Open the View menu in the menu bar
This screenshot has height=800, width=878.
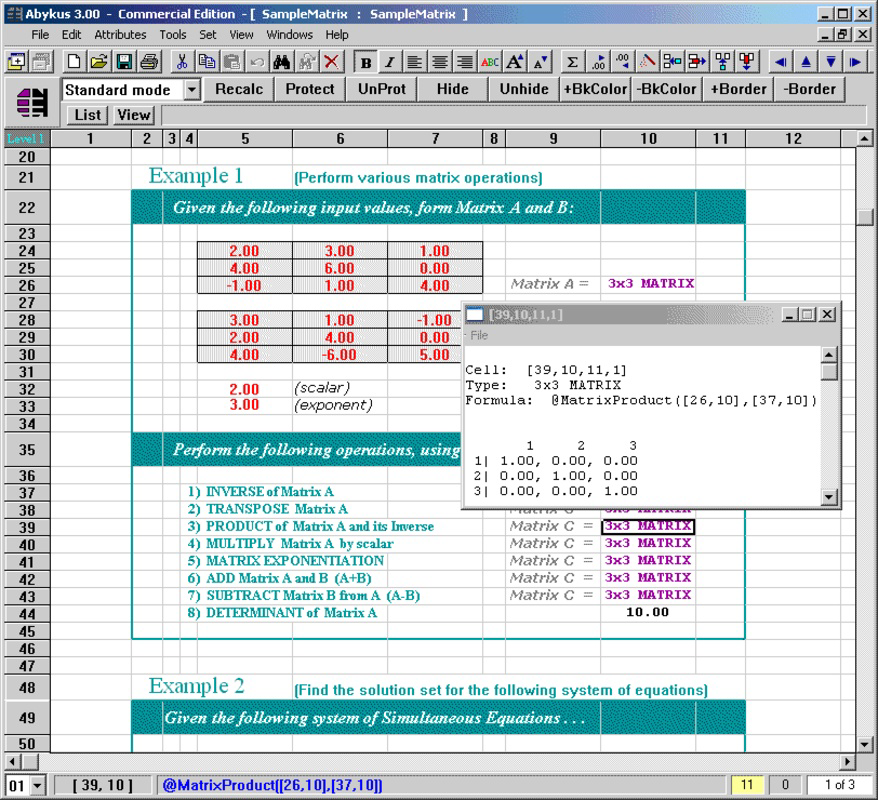pos(241,35)
